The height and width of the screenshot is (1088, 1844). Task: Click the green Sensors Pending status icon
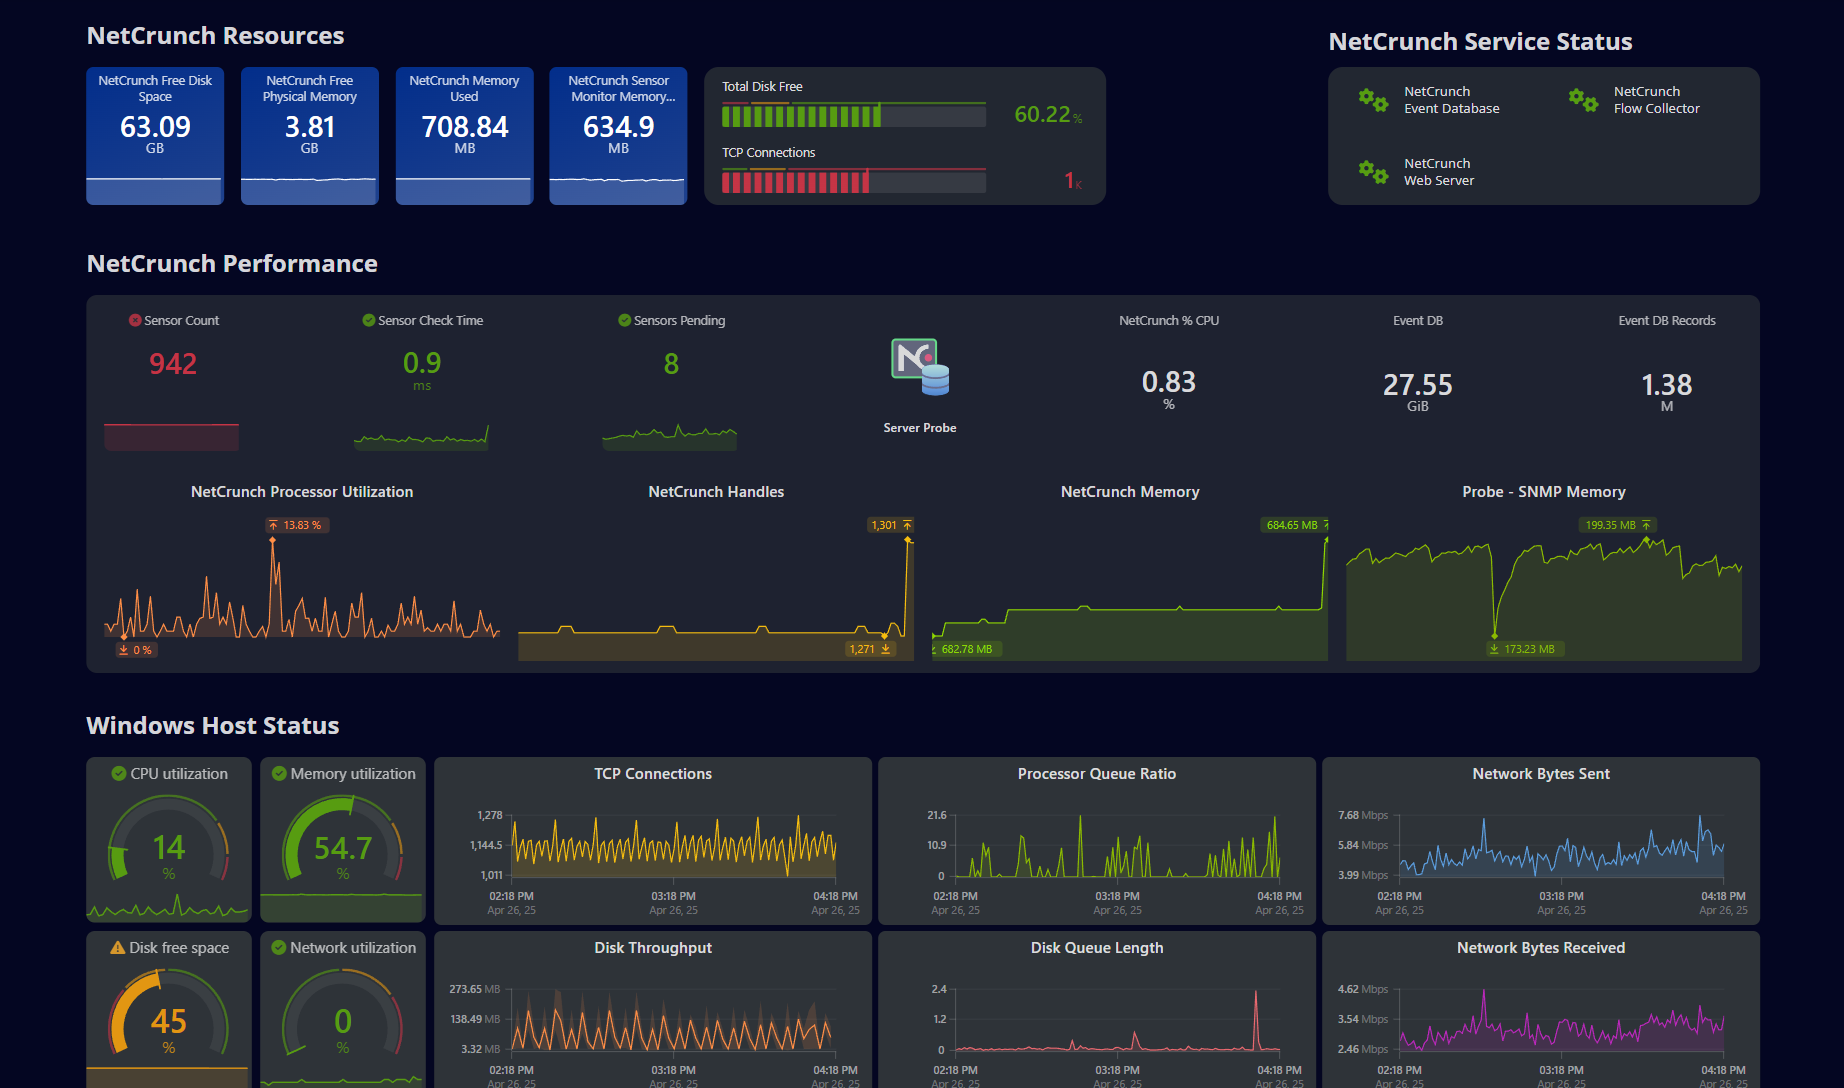[x=625, y=320]
